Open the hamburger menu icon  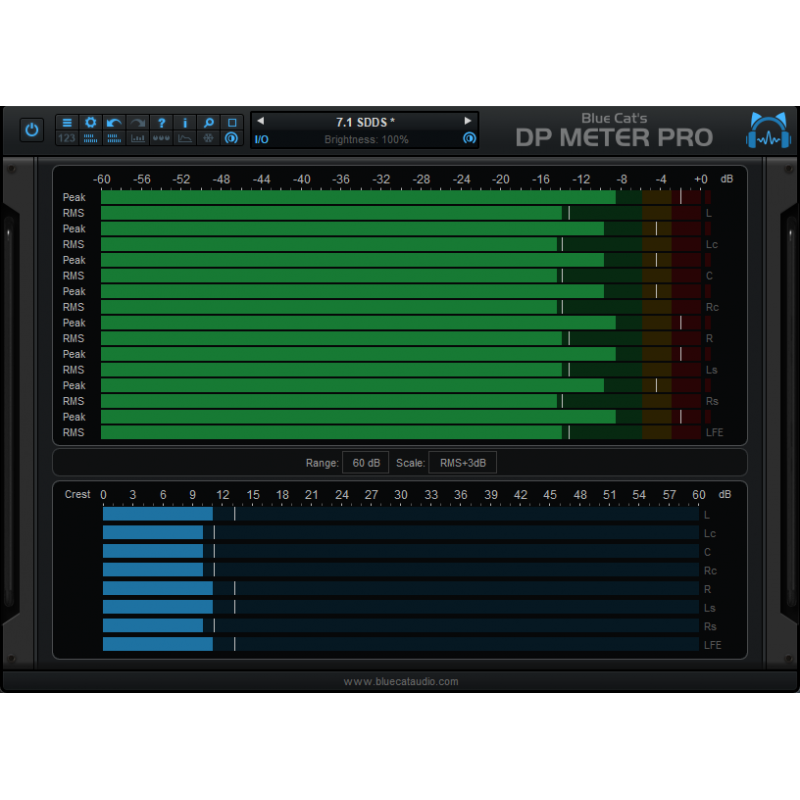pos(66,121)
